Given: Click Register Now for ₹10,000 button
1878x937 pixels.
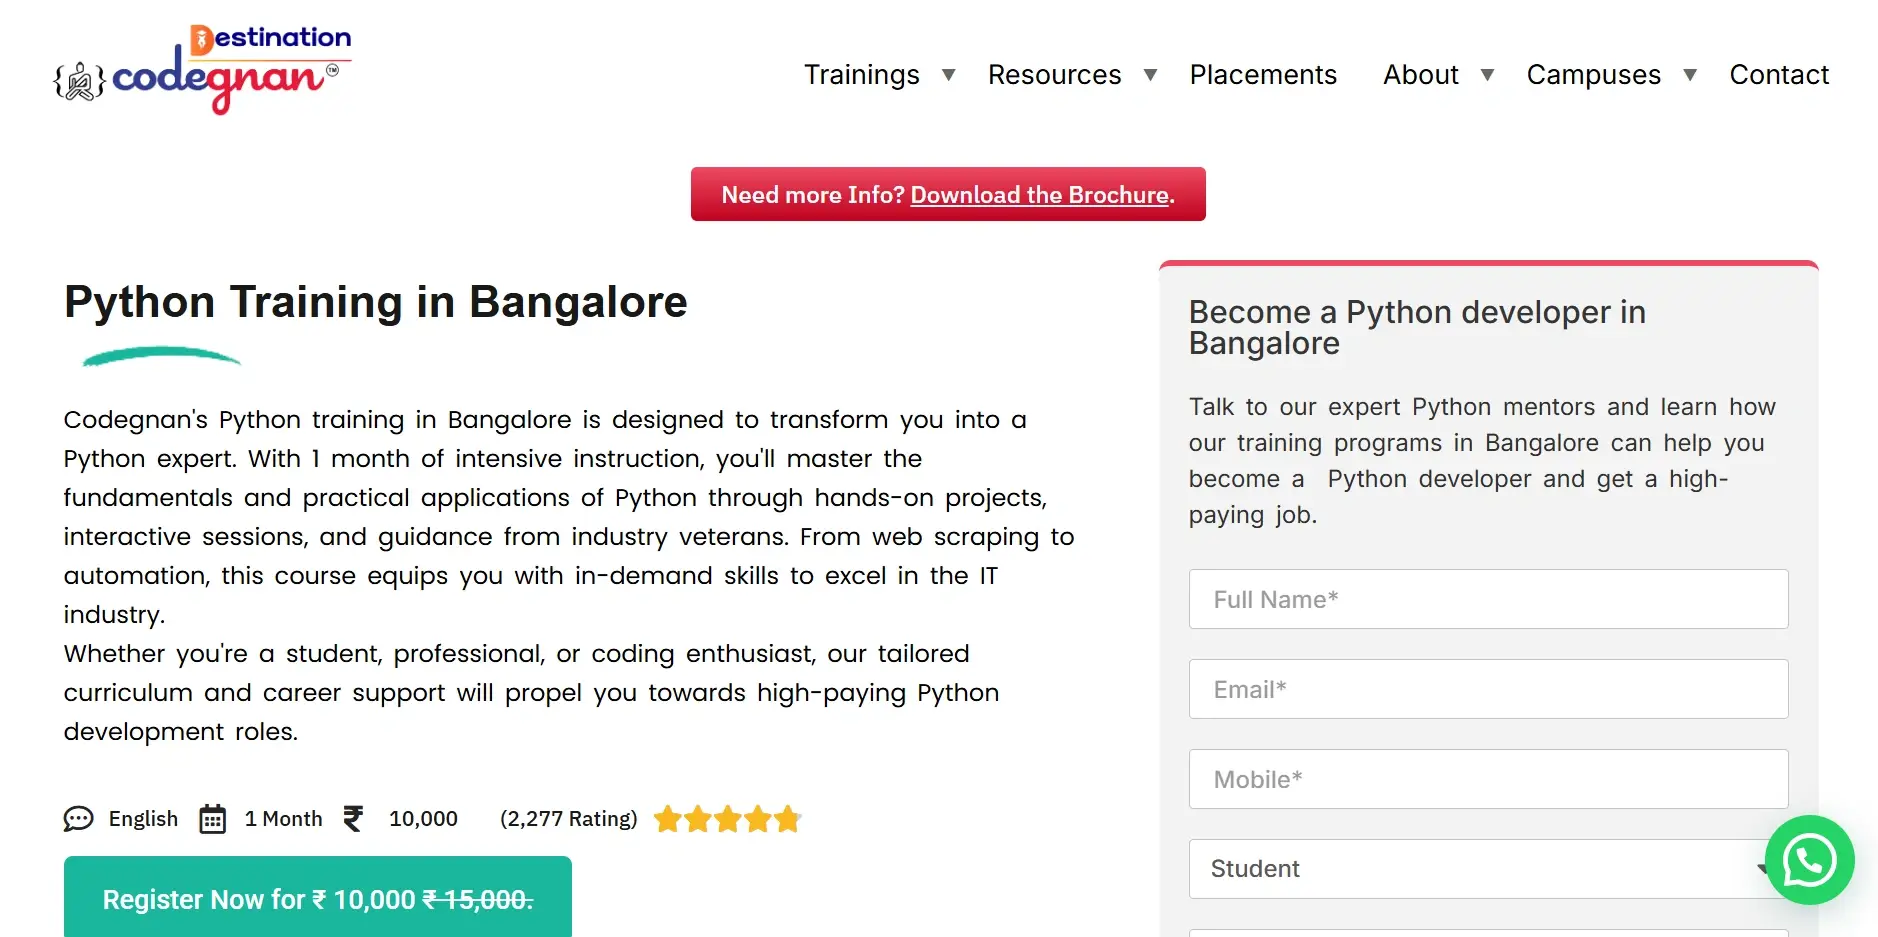Looking at the screenshot, I should [318, 897].
